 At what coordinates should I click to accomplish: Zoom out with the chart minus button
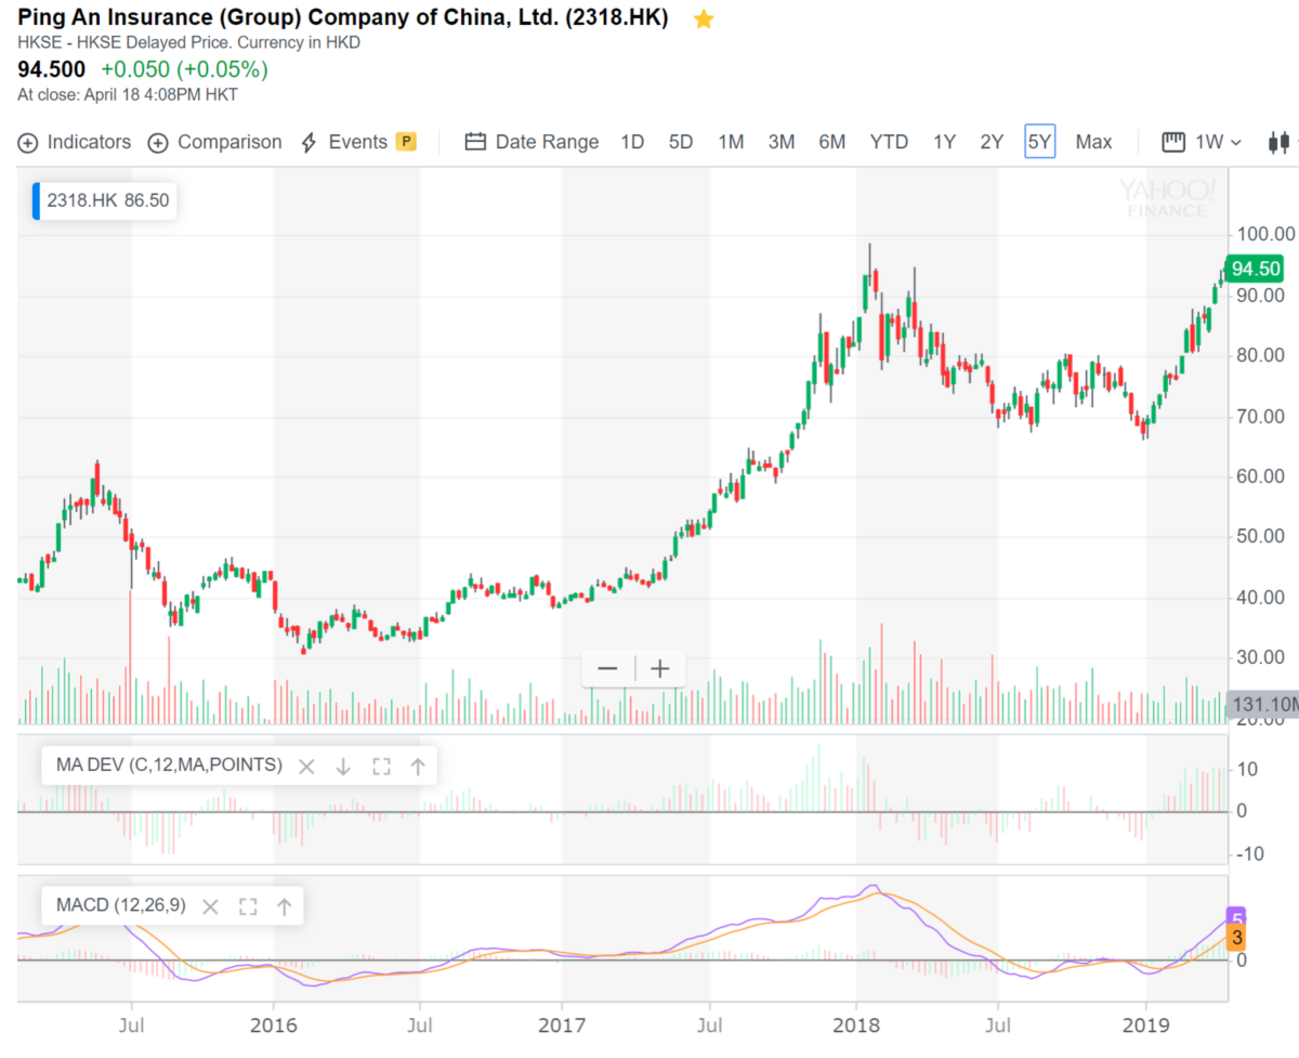tap(608, 668)
